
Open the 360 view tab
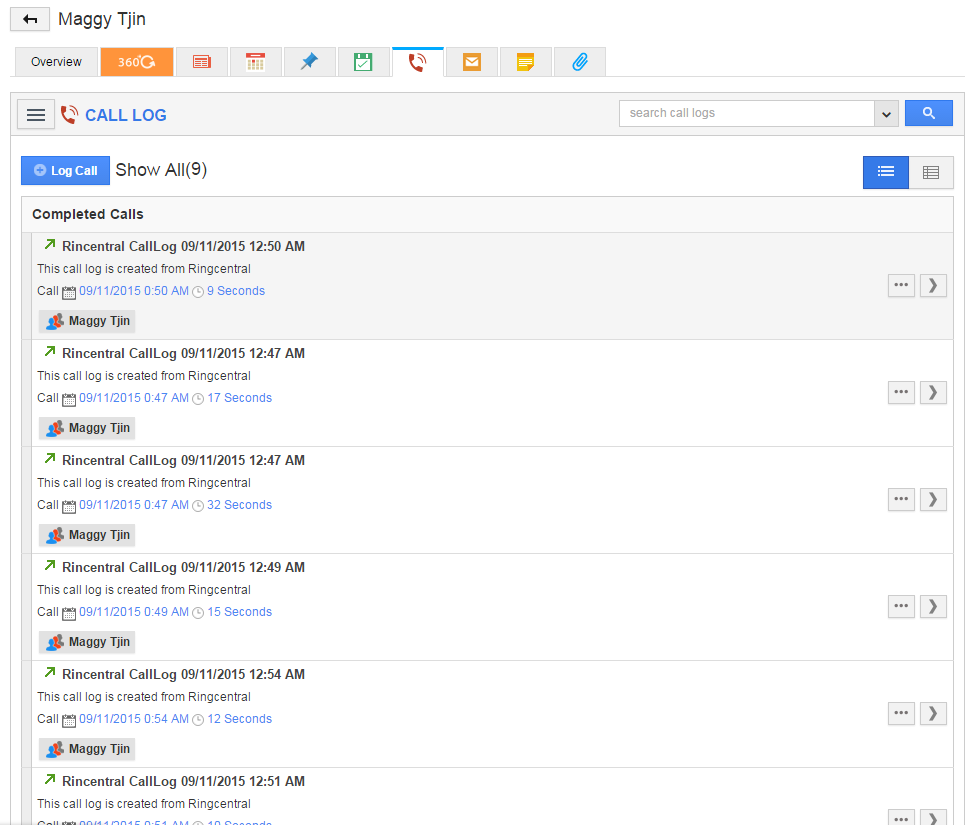coord(137,62)
